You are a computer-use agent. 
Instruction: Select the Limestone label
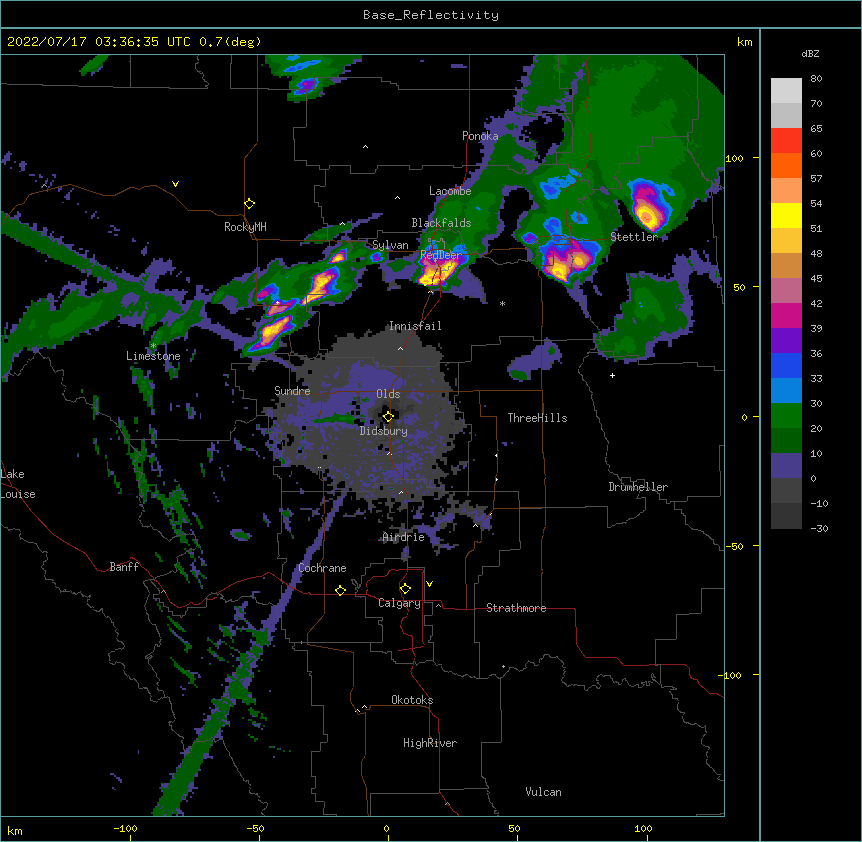[153, 356]
